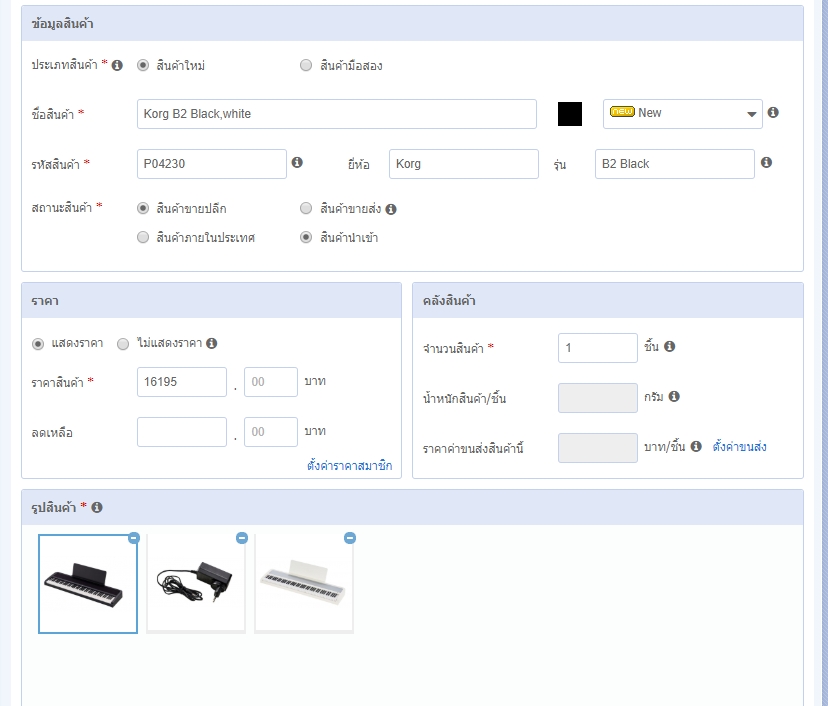Remove the black piano image

[134, 538]
